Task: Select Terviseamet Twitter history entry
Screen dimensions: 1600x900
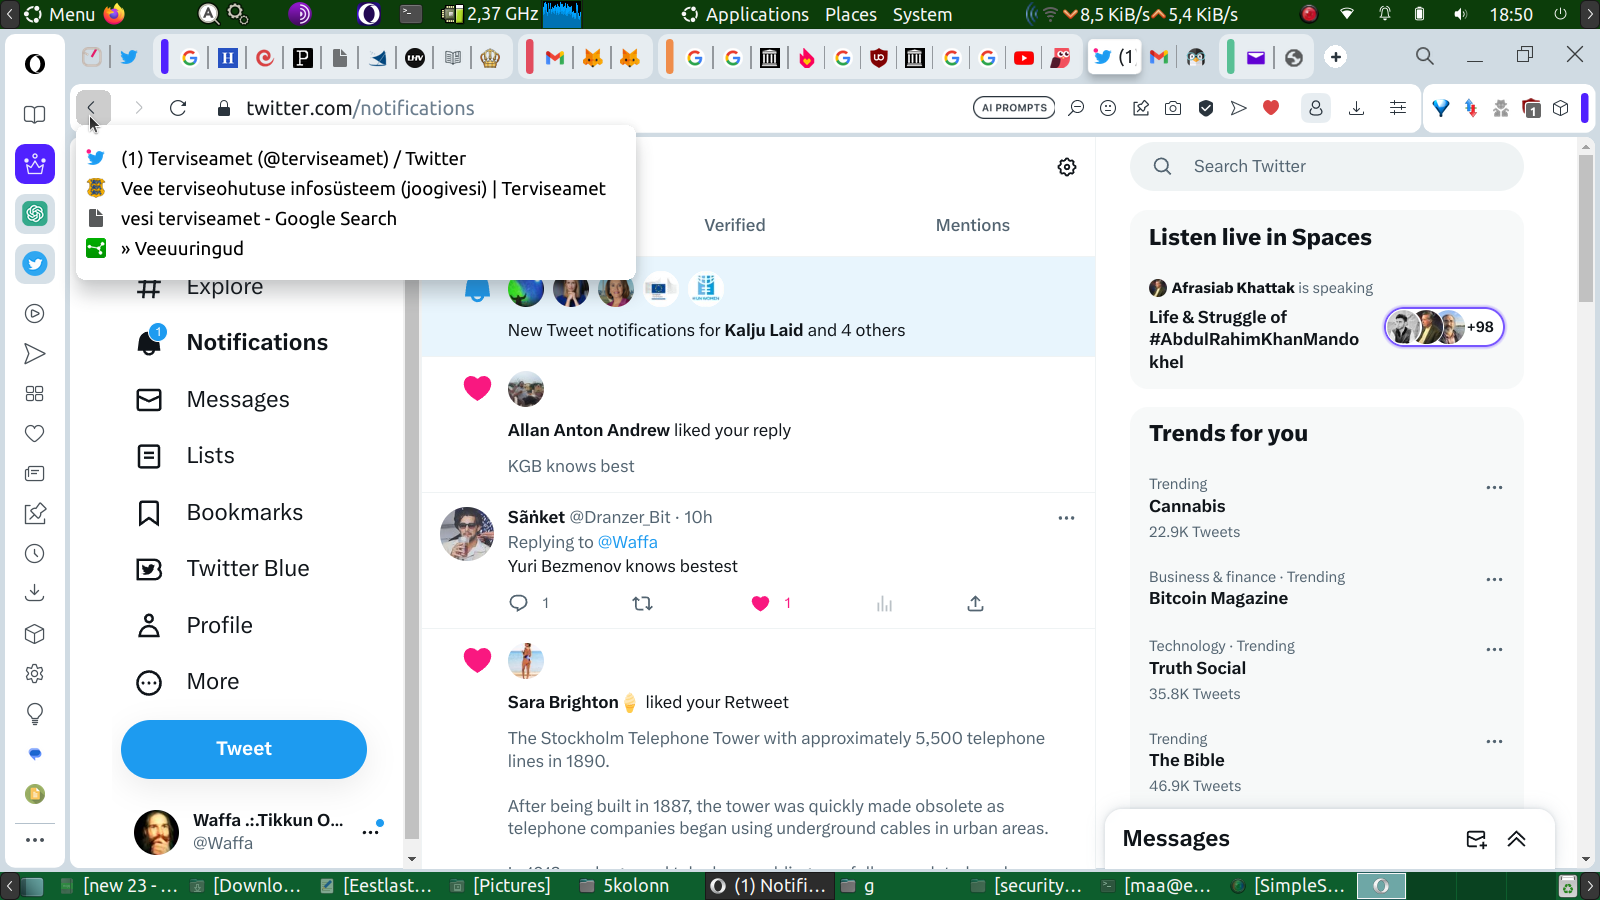Action: coord(356,158)
